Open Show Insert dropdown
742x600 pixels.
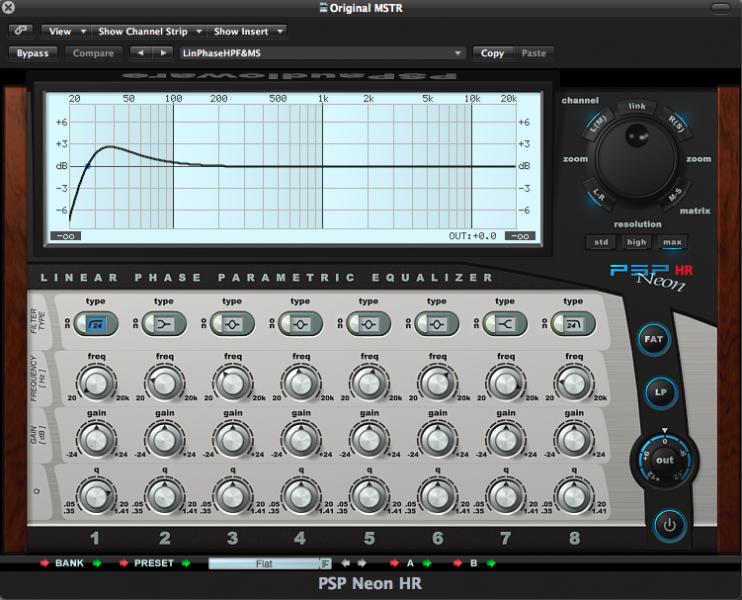point(247,31)
